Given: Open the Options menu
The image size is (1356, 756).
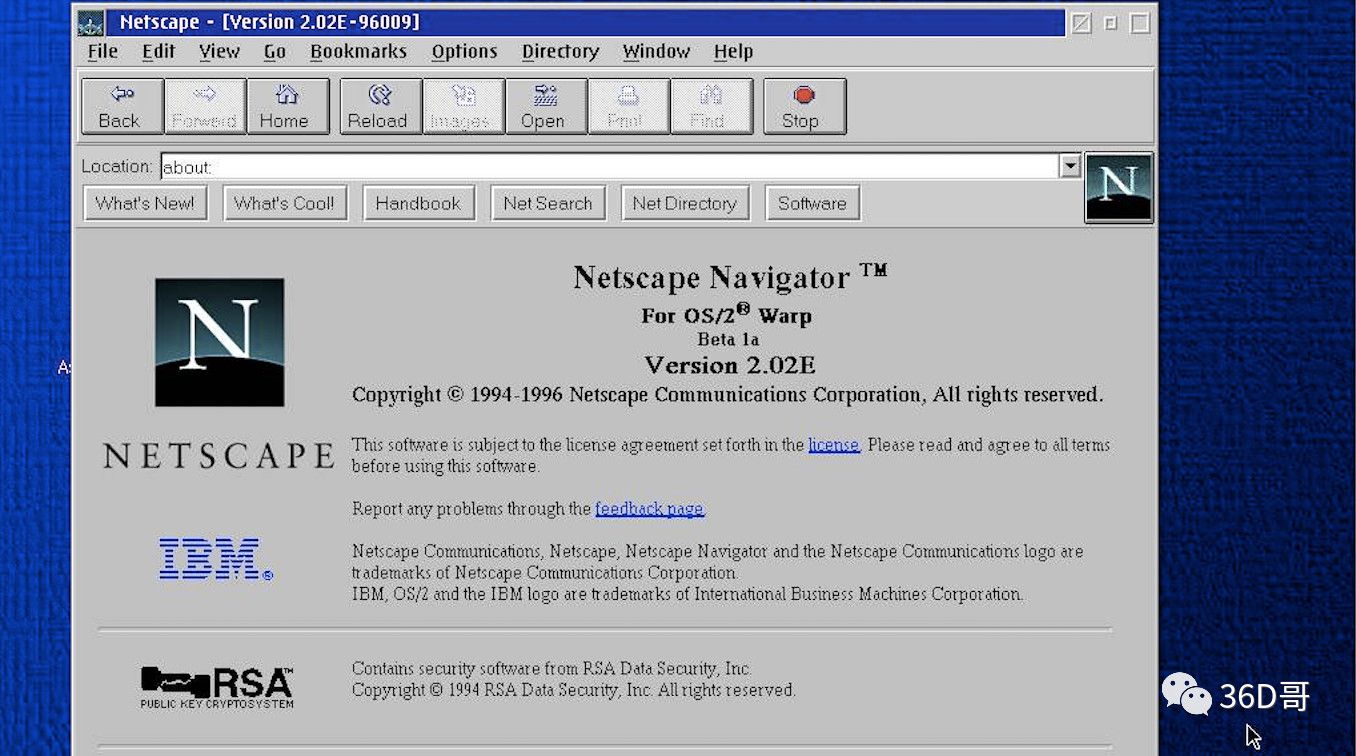Looking at the screenshot, I should pos(464,52).
